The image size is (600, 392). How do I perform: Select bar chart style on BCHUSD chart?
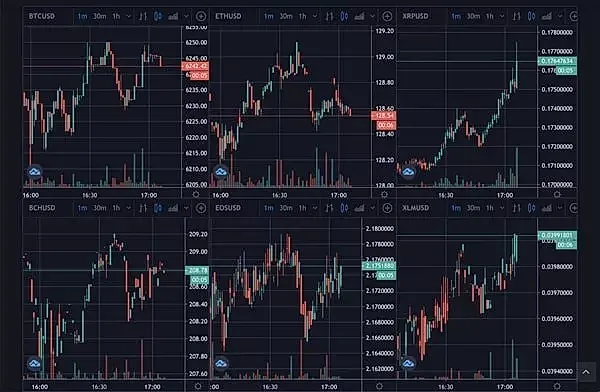pyautogui.click(x=143, y=208)
